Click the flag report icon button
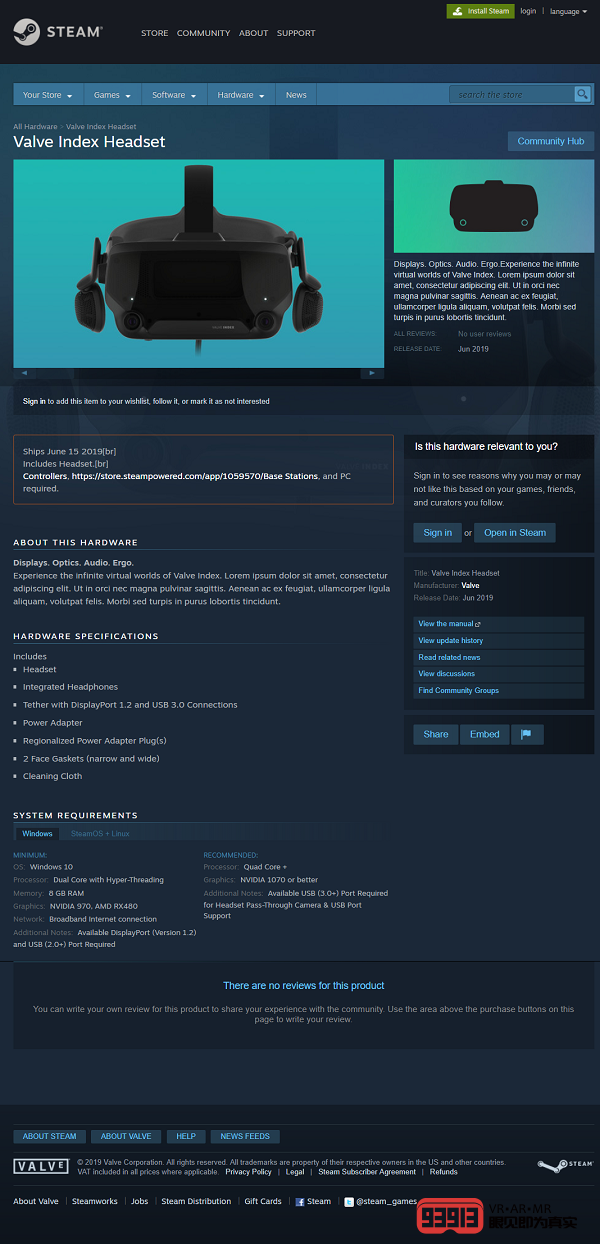The height and width of the screenshot is (1244, 600). [x=527, y=734]
